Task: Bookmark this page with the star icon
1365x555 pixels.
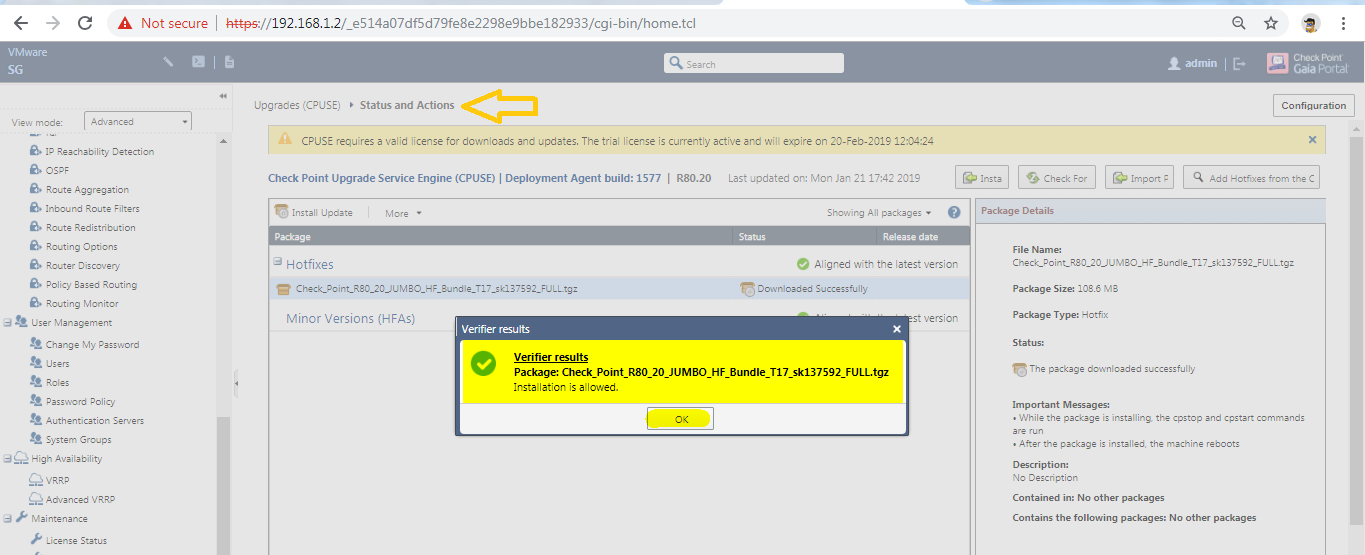Action: [x=1271, y=23]
